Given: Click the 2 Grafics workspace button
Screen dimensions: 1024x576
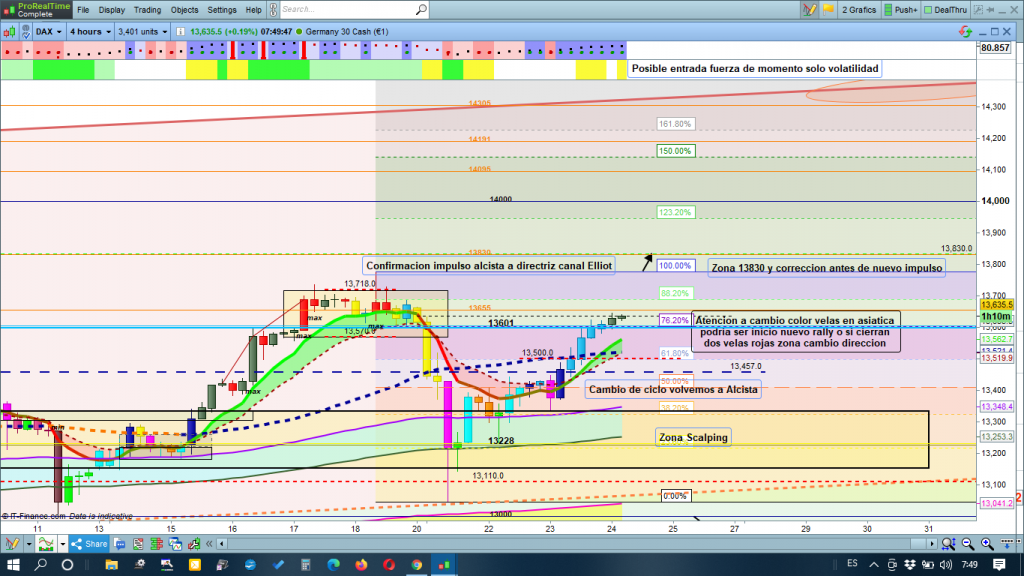Looking at the screenshot, I should pyautogui.click(x=859, y=10).
